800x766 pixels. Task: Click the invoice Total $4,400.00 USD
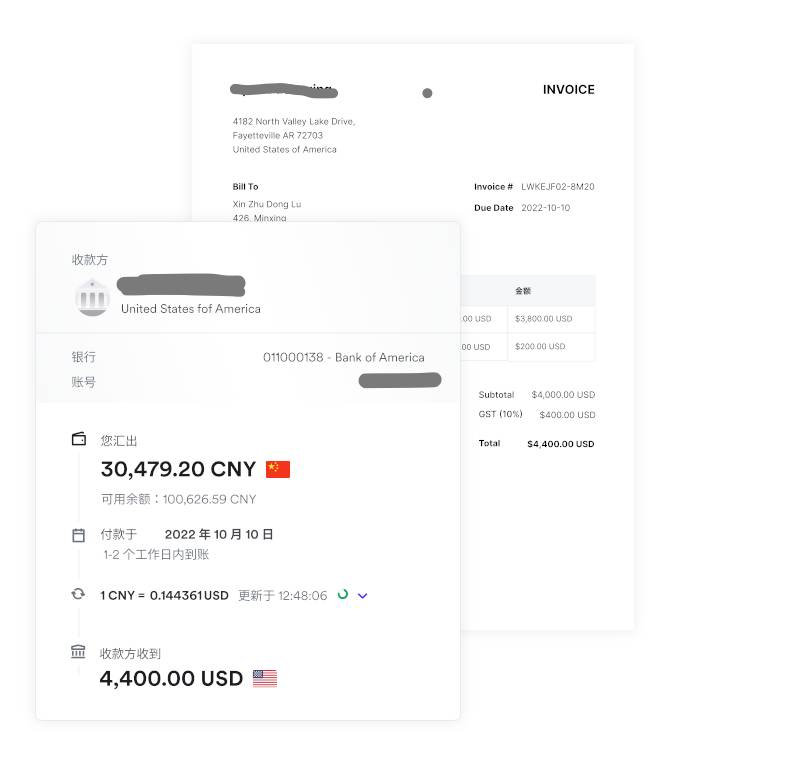point(560,444)
